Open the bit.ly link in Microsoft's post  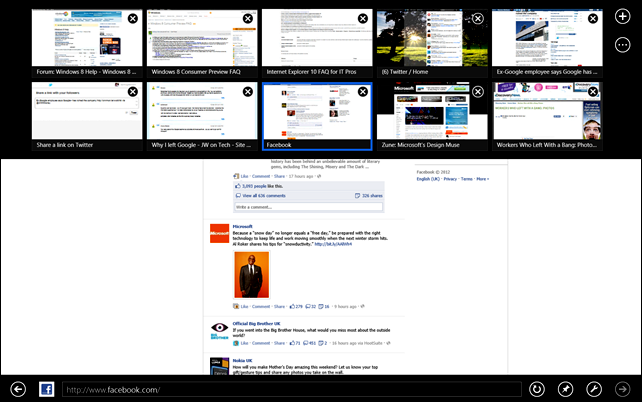tap(333, 244)
